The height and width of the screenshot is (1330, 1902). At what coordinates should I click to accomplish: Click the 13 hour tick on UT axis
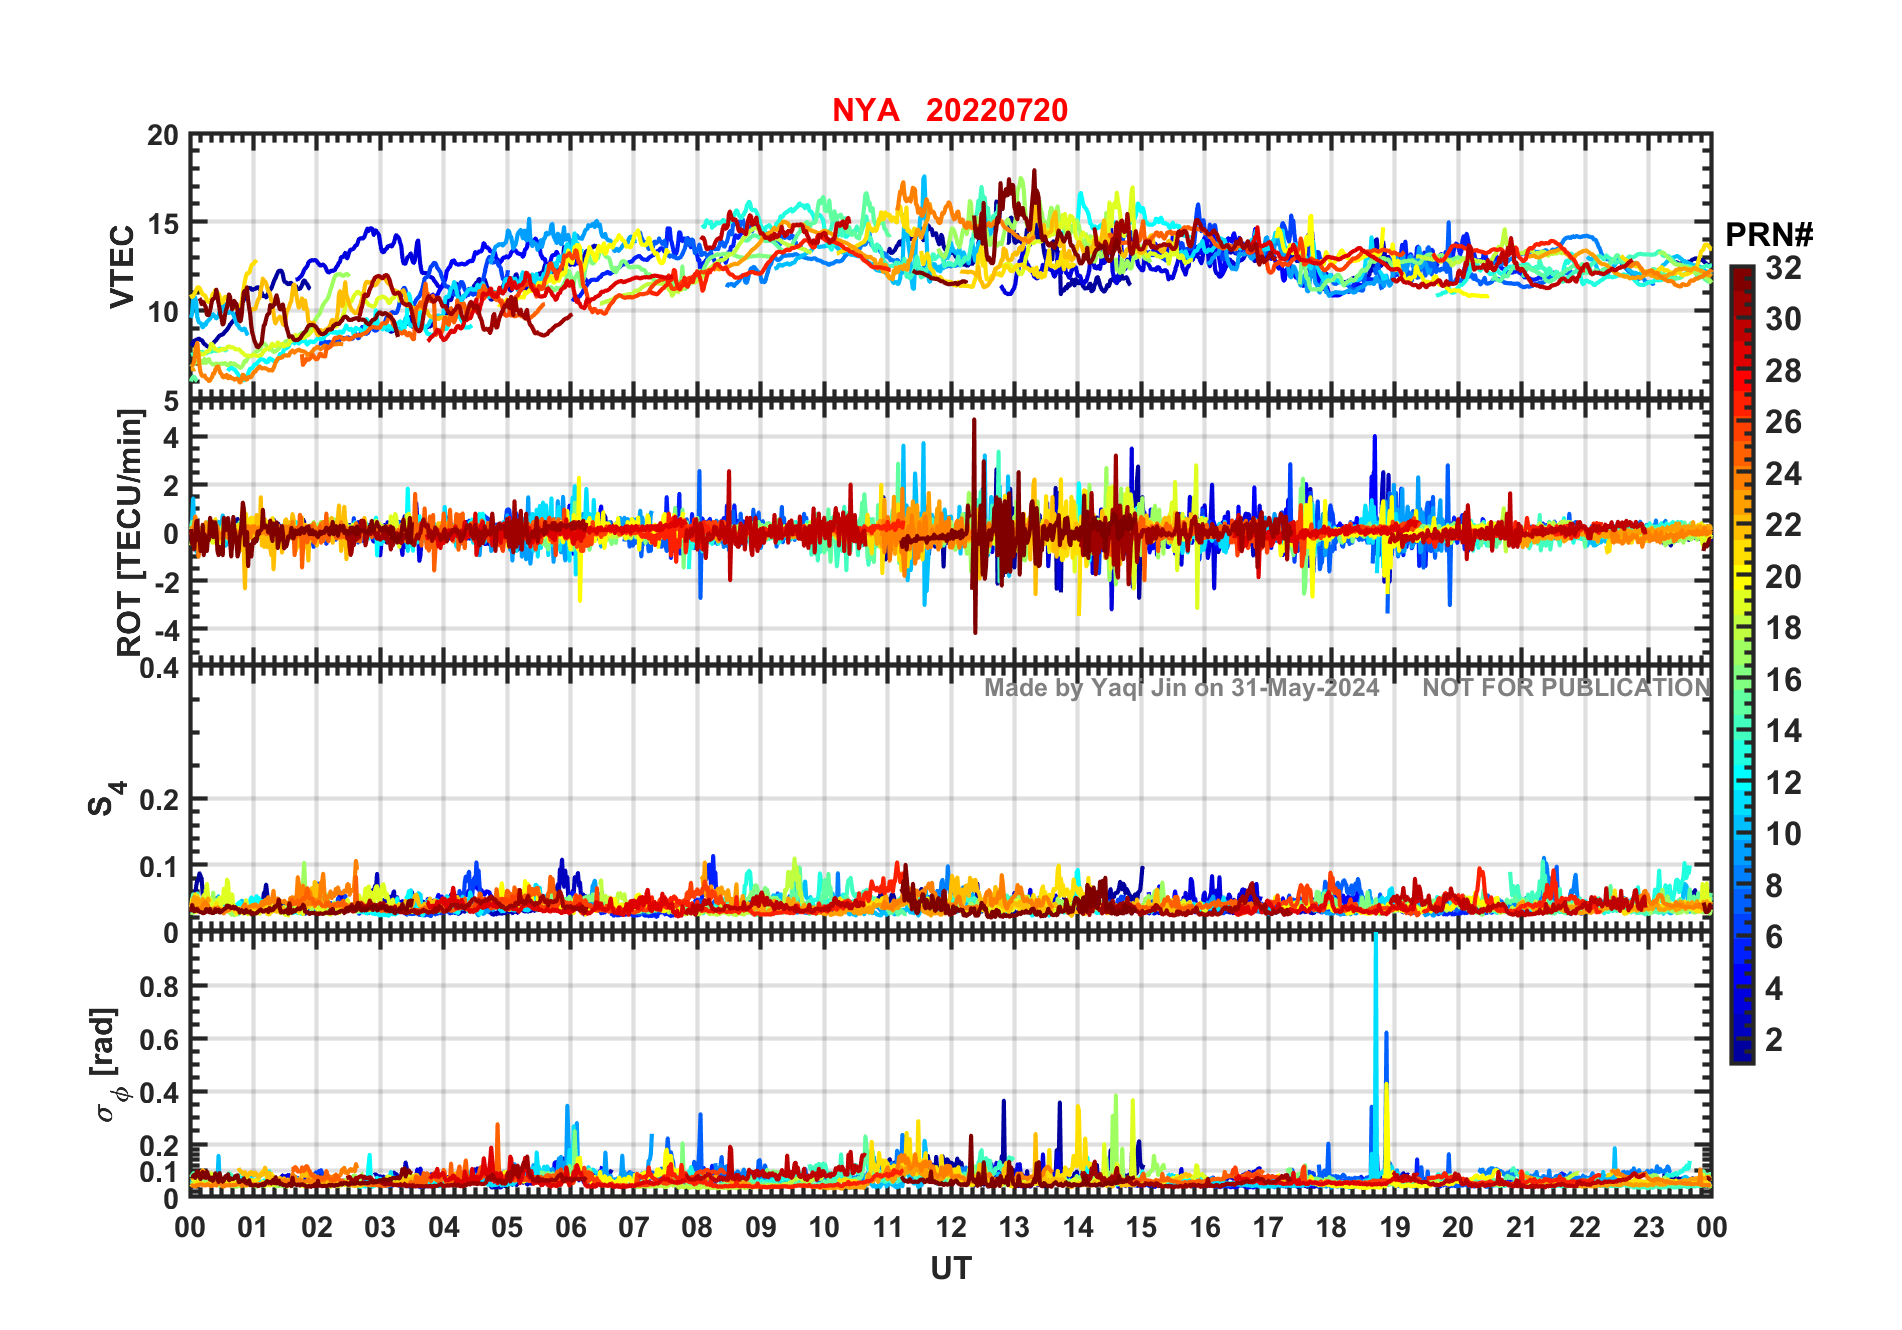pos(1014,1227)
